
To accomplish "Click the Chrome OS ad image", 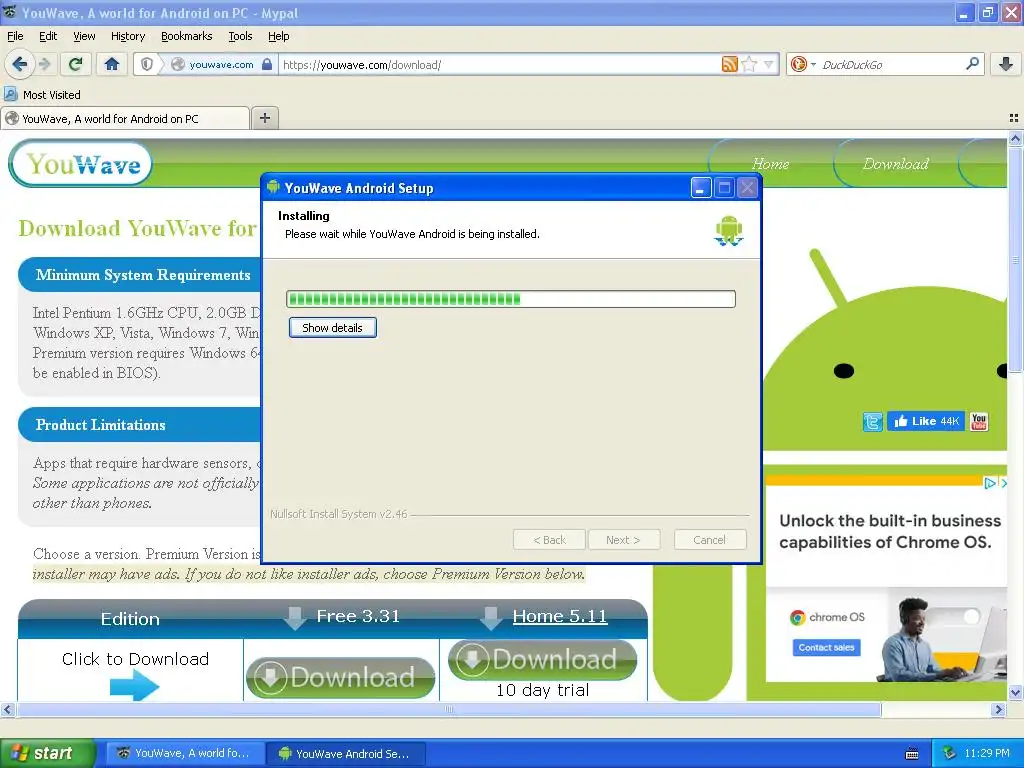I will pyautogui.click(x=940, y=637).
